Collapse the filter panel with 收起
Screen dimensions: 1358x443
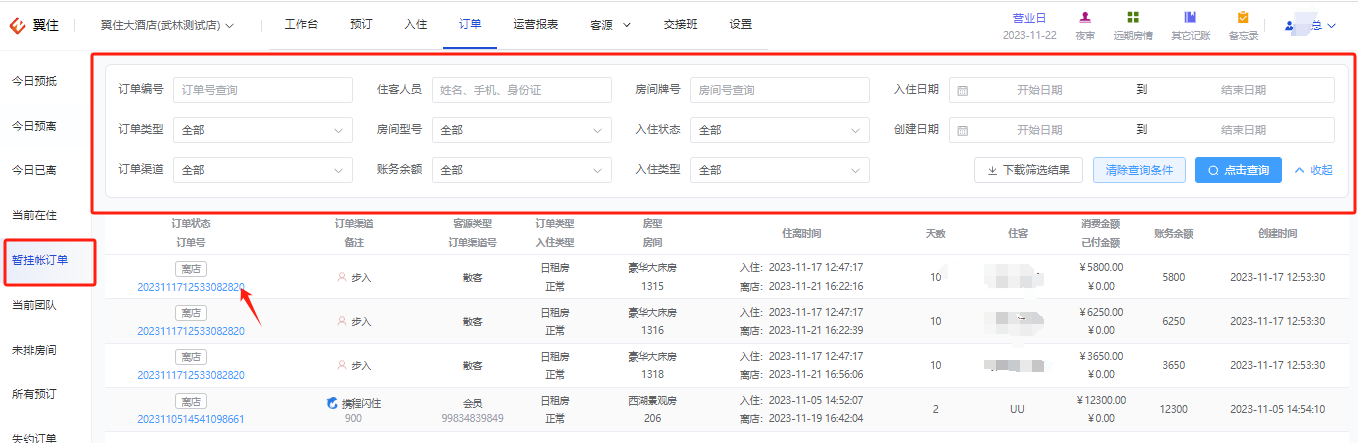[x=1313, y=170]
